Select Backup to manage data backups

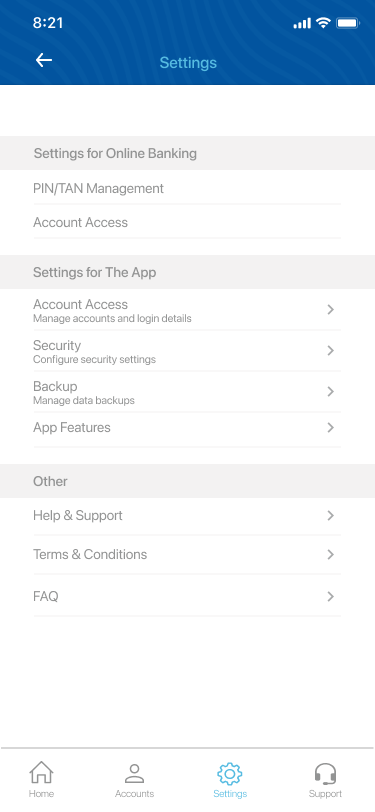(x=187, y=392)
